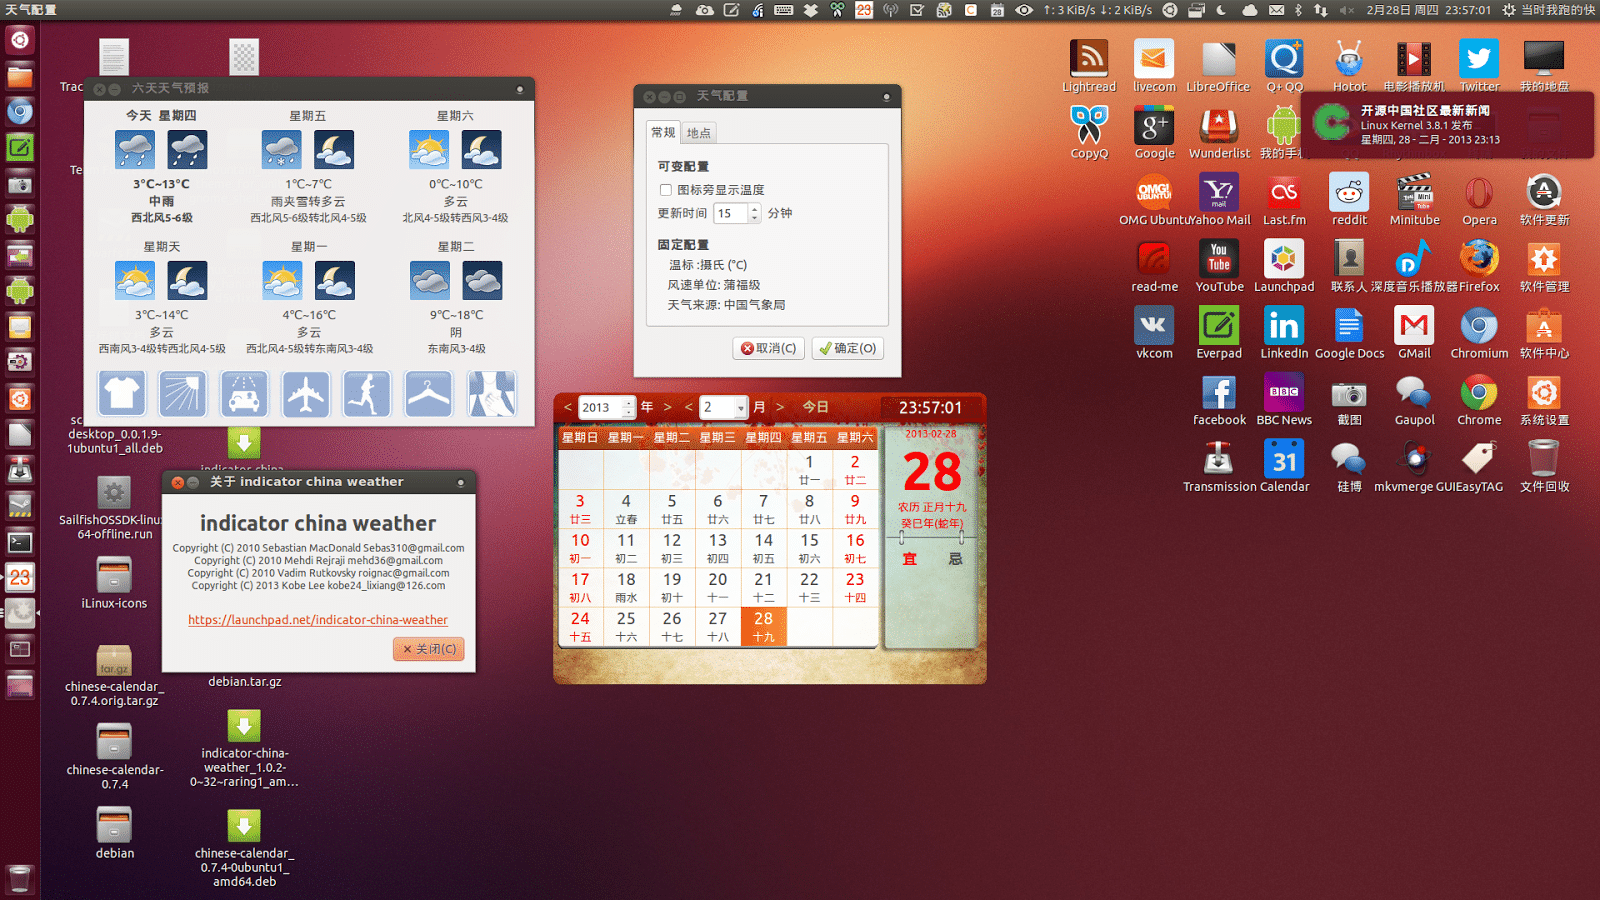This screenshot has height=900, width=1600.
Task: Click 今日 to jump to today
Action: (815, 407)
